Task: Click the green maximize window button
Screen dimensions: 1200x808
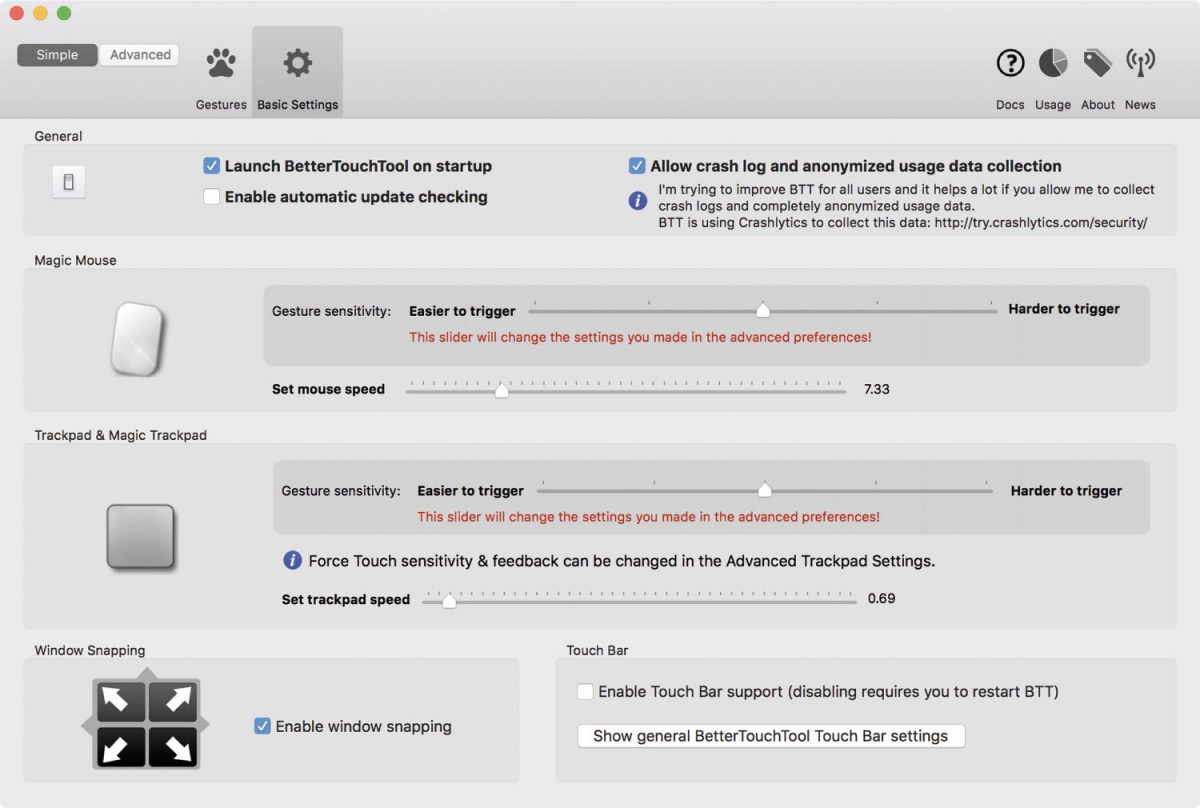Action: [64, 13]
